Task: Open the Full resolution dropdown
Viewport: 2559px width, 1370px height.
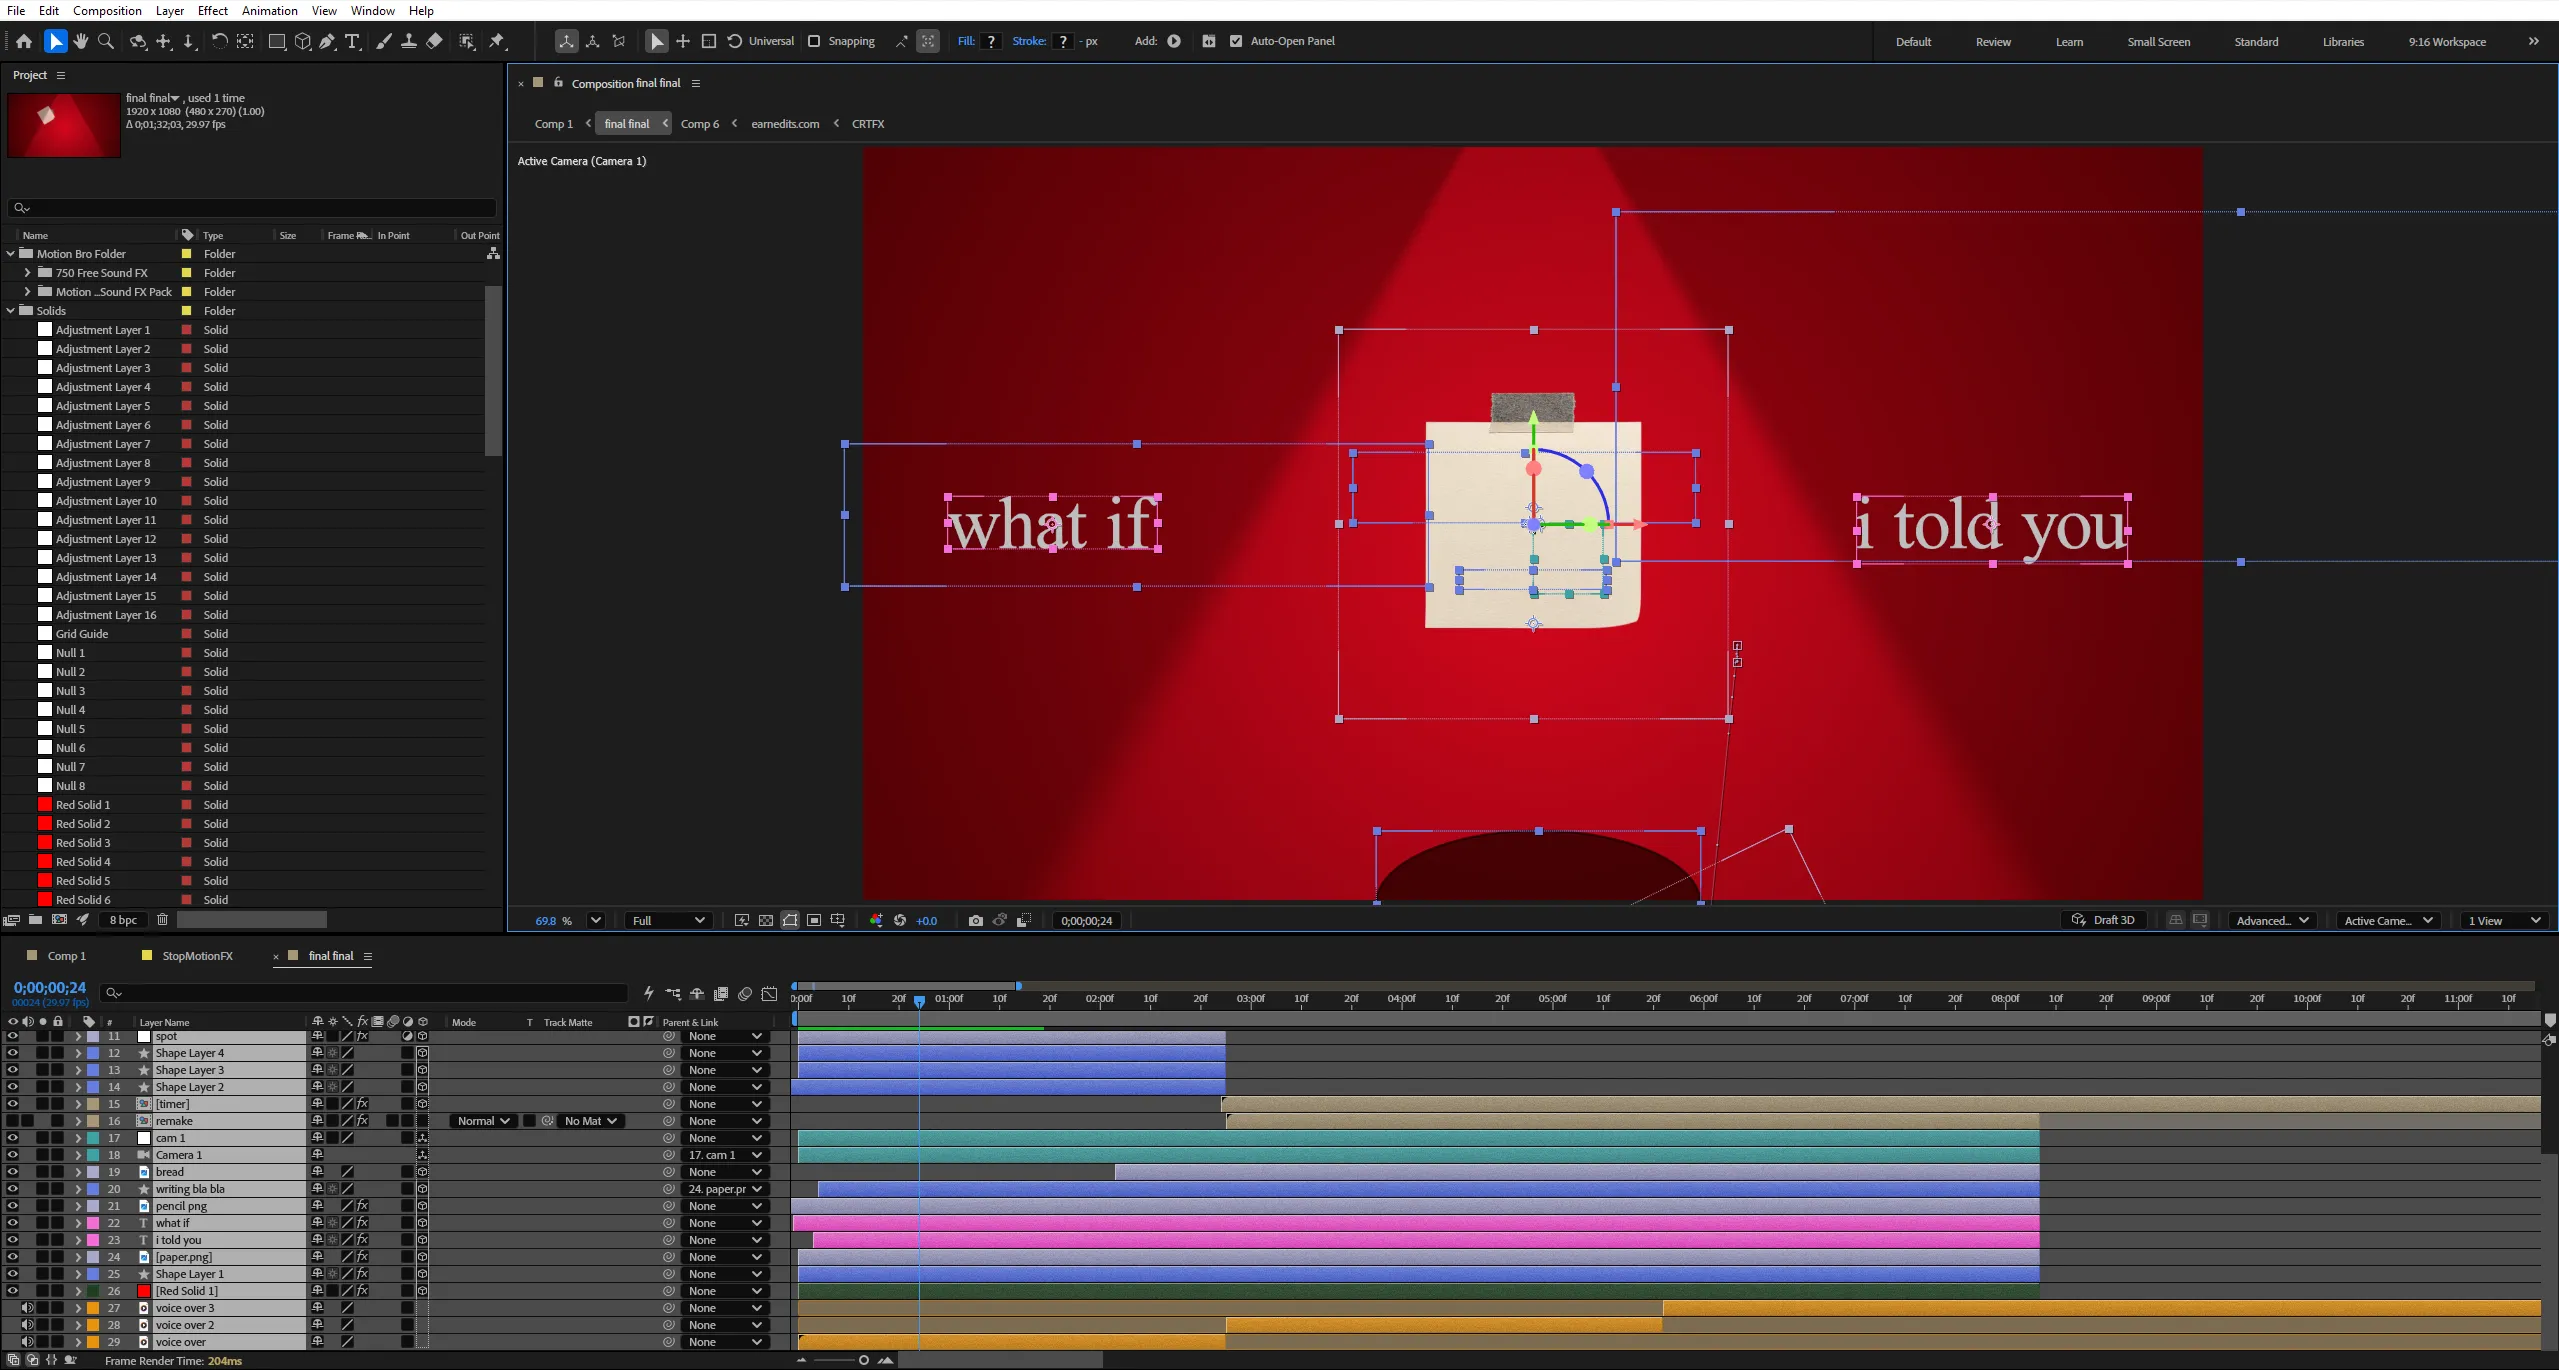Action: pos(669,921)
